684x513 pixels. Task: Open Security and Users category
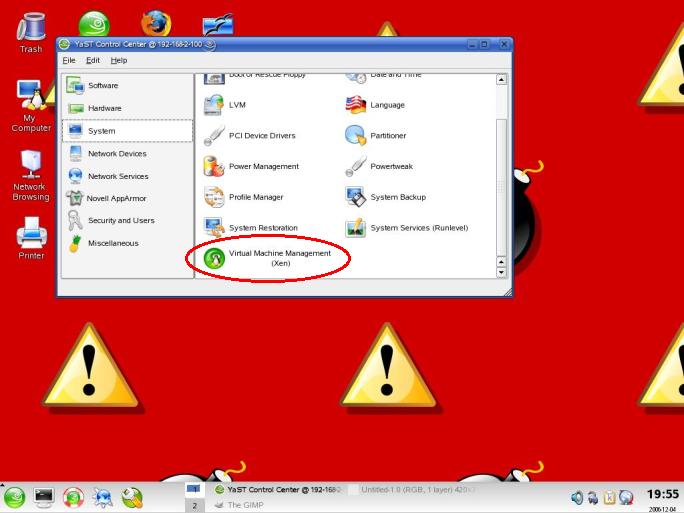127,221
